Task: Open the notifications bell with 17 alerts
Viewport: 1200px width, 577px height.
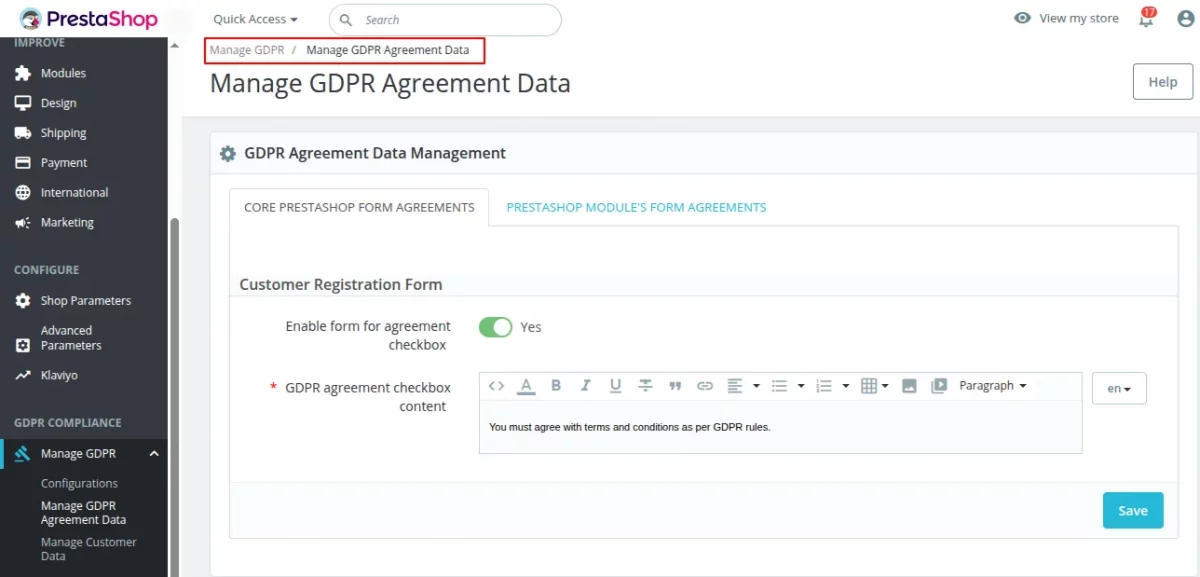Action: pyautogui.click(x=1144, y=18)
